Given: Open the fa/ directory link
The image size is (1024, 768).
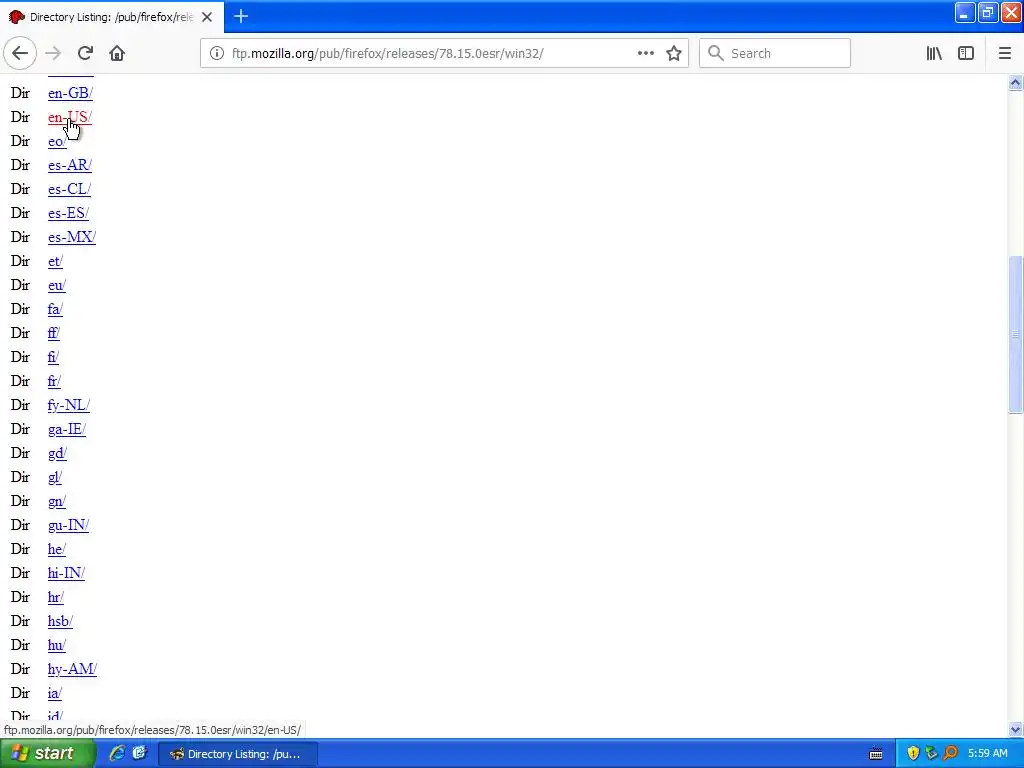Looking at the screenshot, I should point(56,310).
